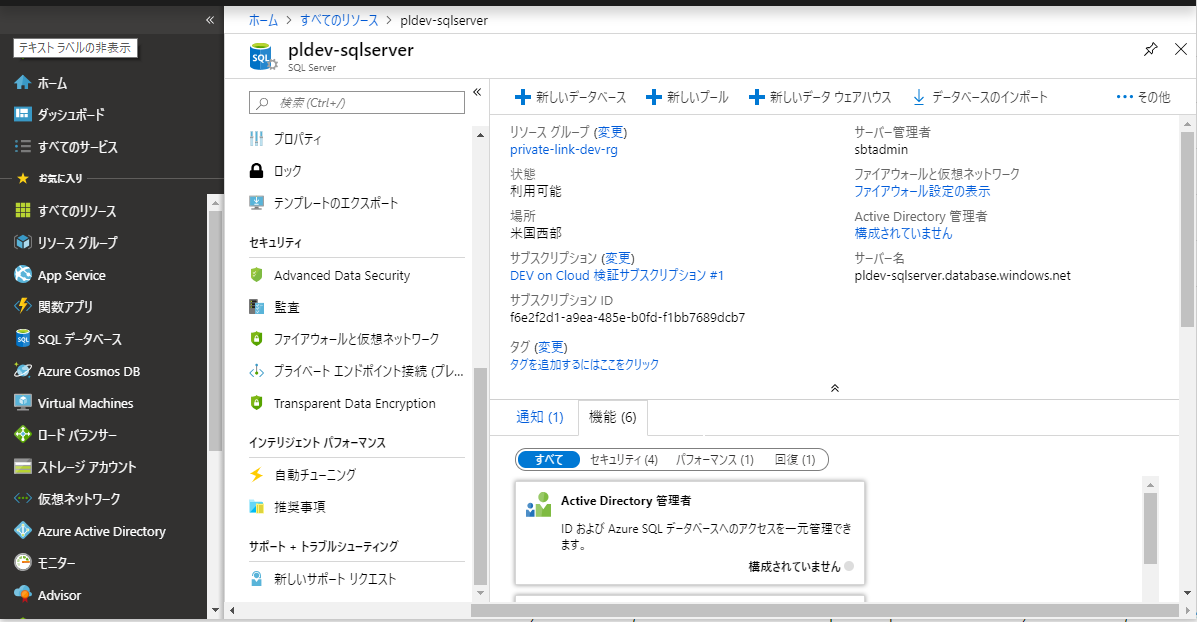The width and height of the screenshot is (1197, 622).
Task: Open Transparent Data Encryption icon
Action: click(256, 403)
